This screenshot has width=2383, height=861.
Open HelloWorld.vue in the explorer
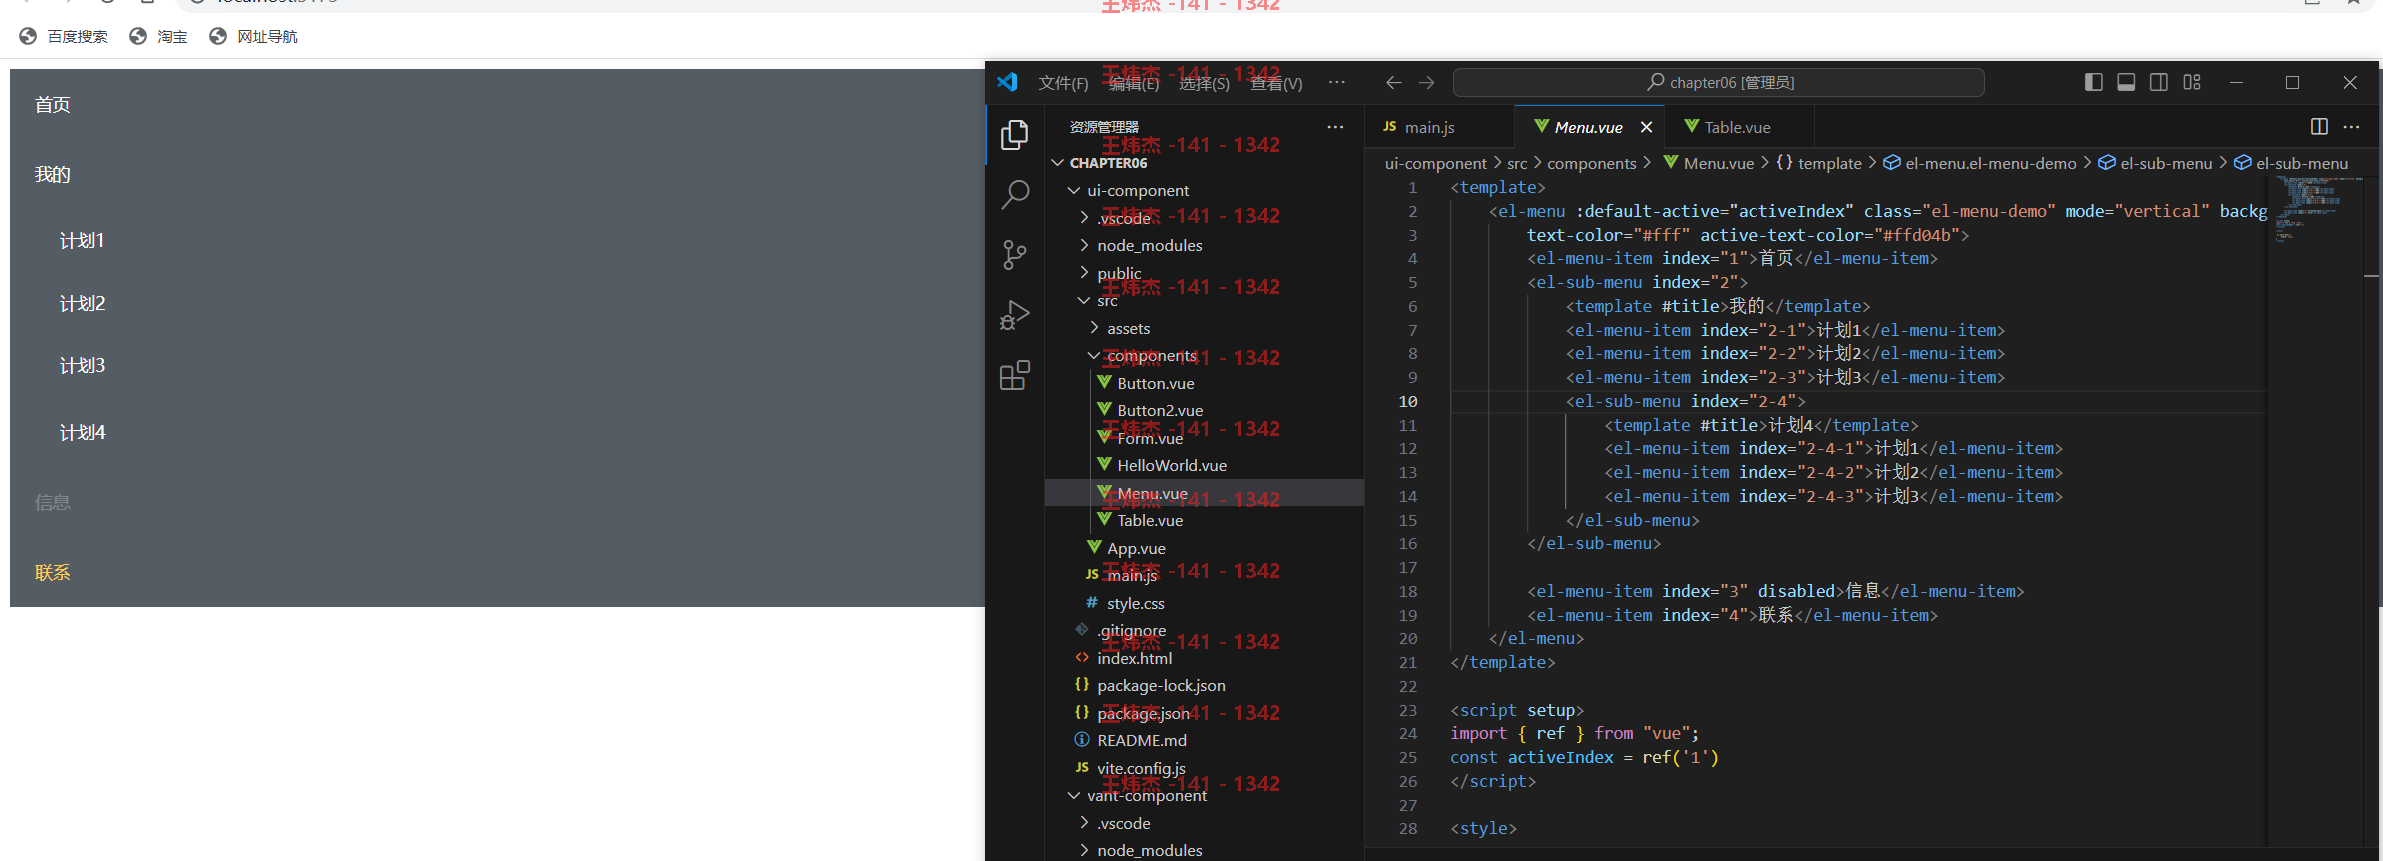[1204, 465]
